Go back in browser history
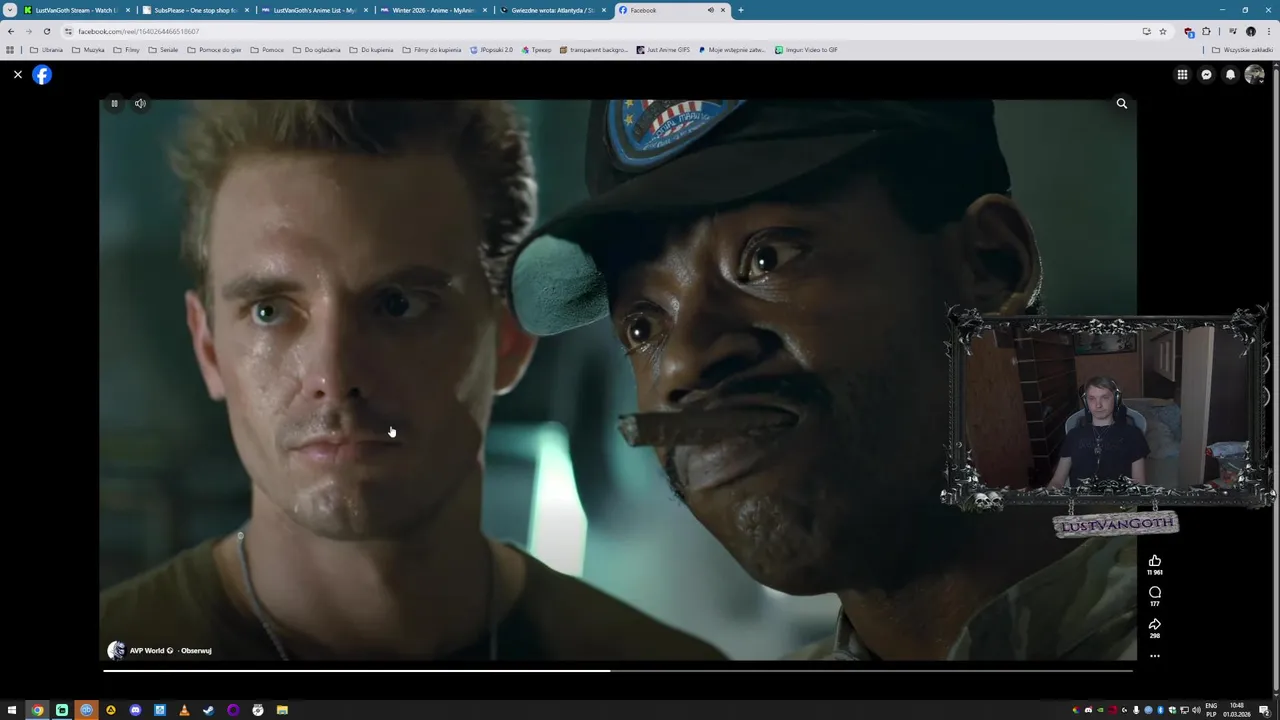Screen dimensions: 1280x720 11,31
